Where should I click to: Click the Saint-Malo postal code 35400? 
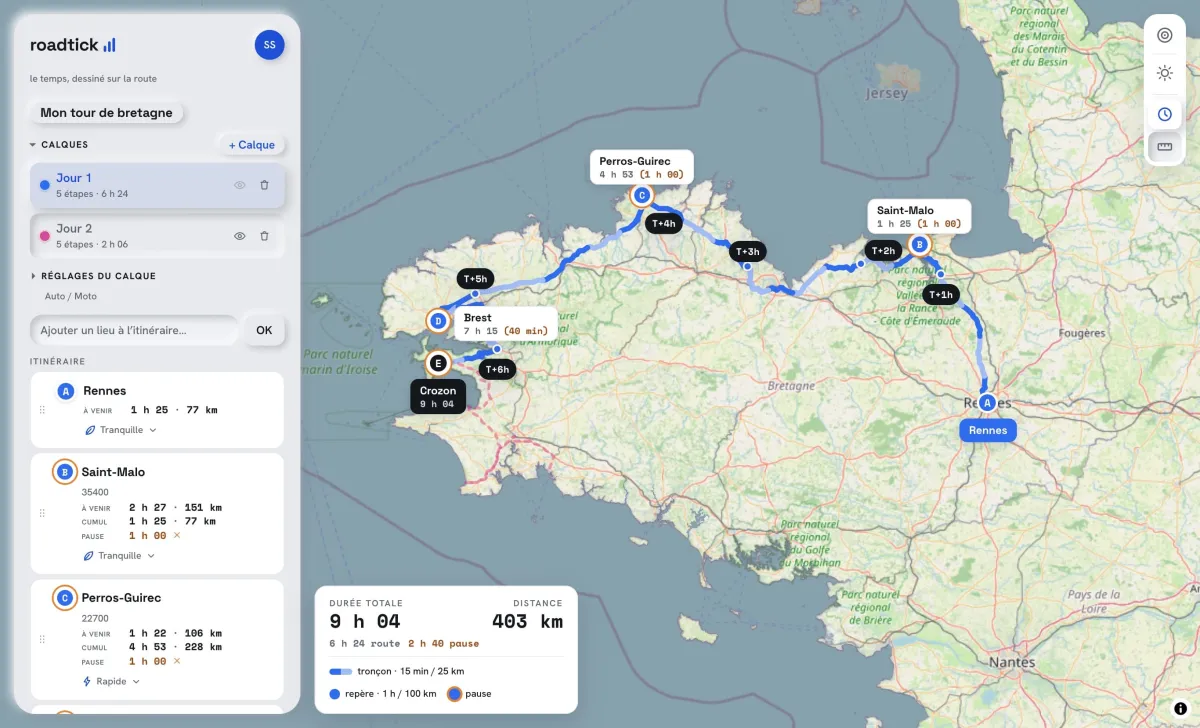pos(95,492)
